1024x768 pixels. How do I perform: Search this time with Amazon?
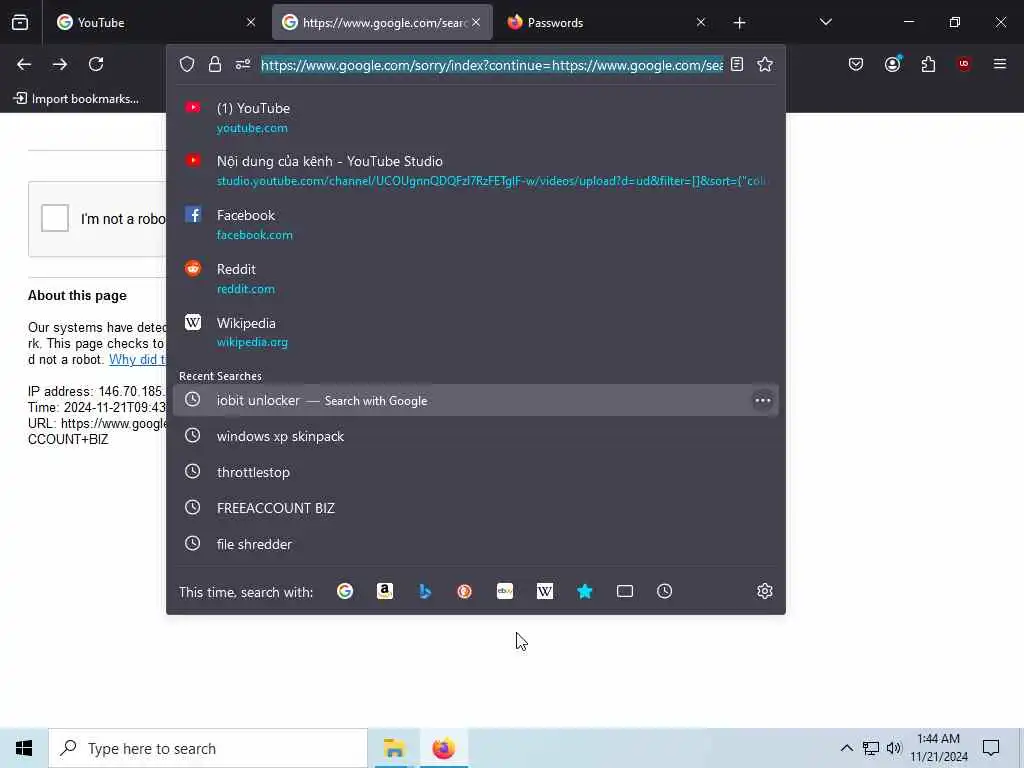coord(385,591)
